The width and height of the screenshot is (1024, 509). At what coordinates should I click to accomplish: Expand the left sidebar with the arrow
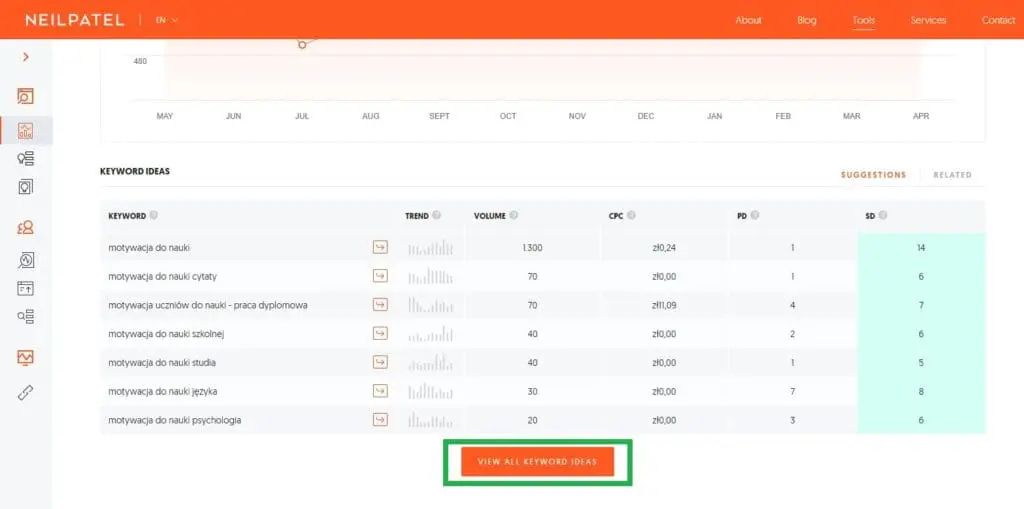[x=25, y=57]
